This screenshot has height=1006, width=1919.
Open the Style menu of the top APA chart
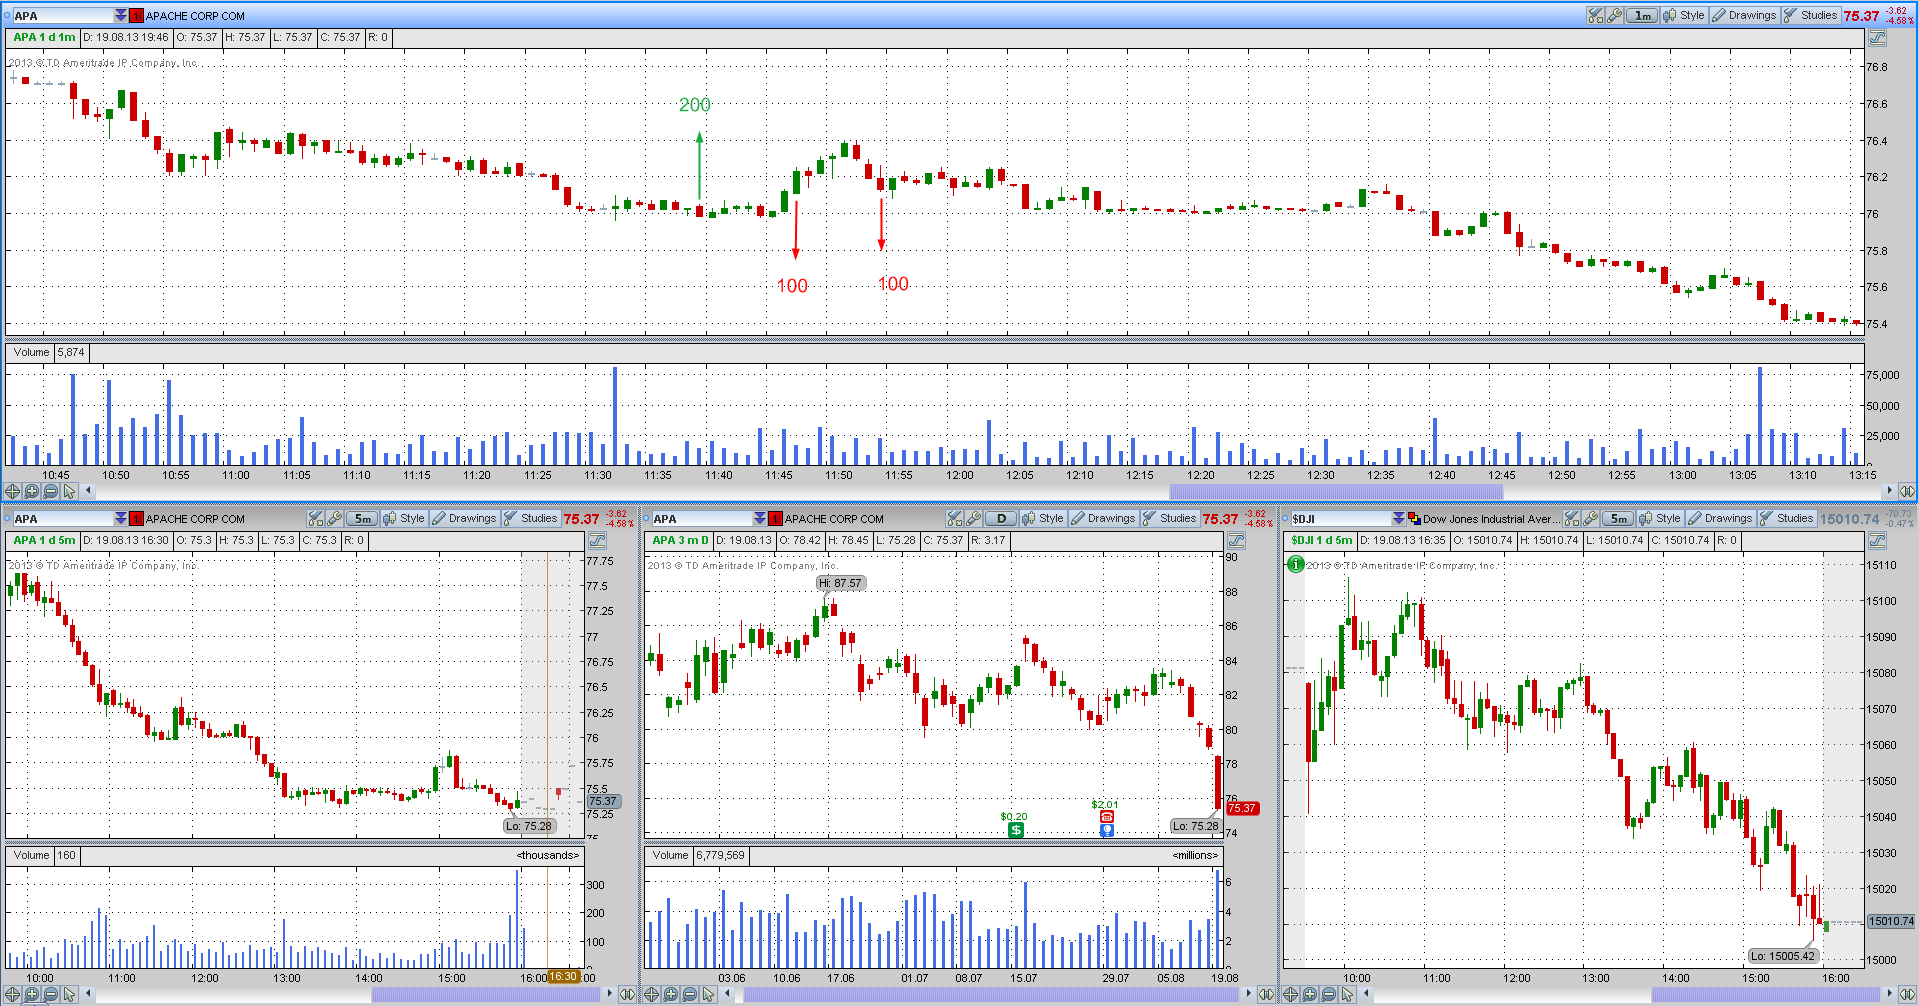1684,15
